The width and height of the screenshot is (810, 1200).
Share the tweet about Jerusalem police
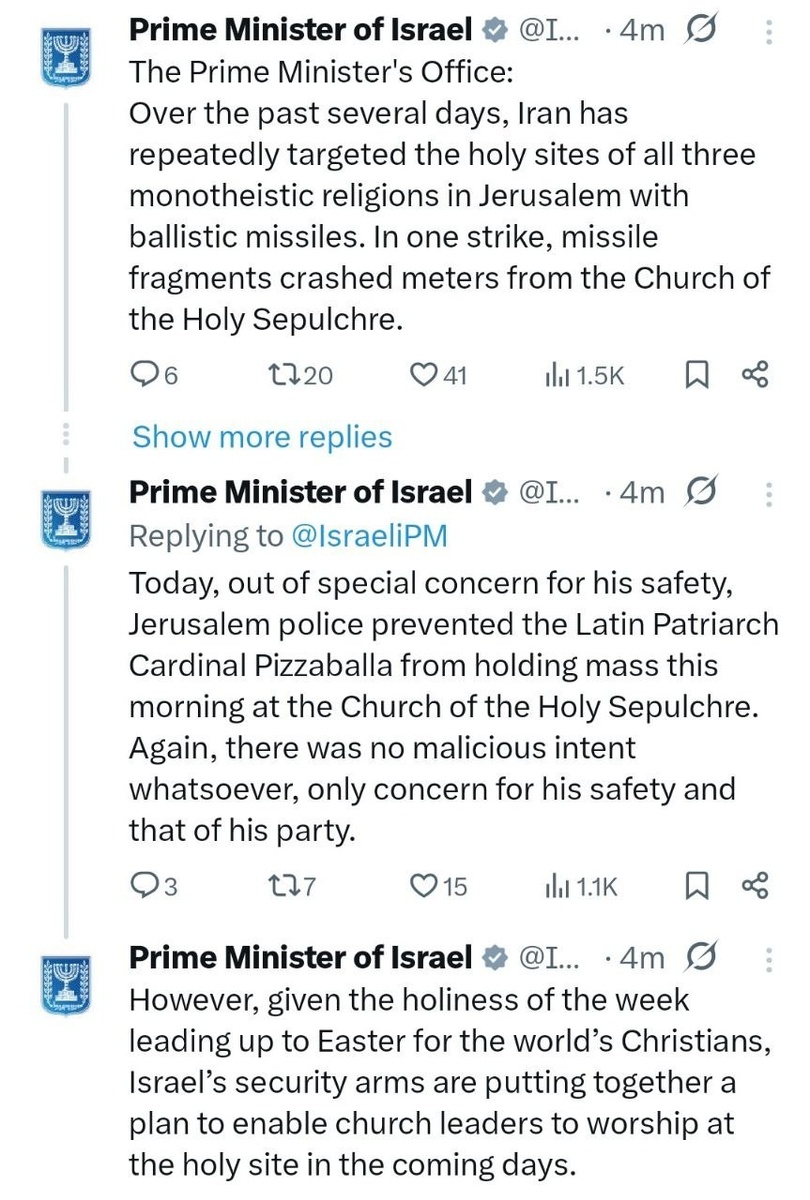(x=754, y=886)
